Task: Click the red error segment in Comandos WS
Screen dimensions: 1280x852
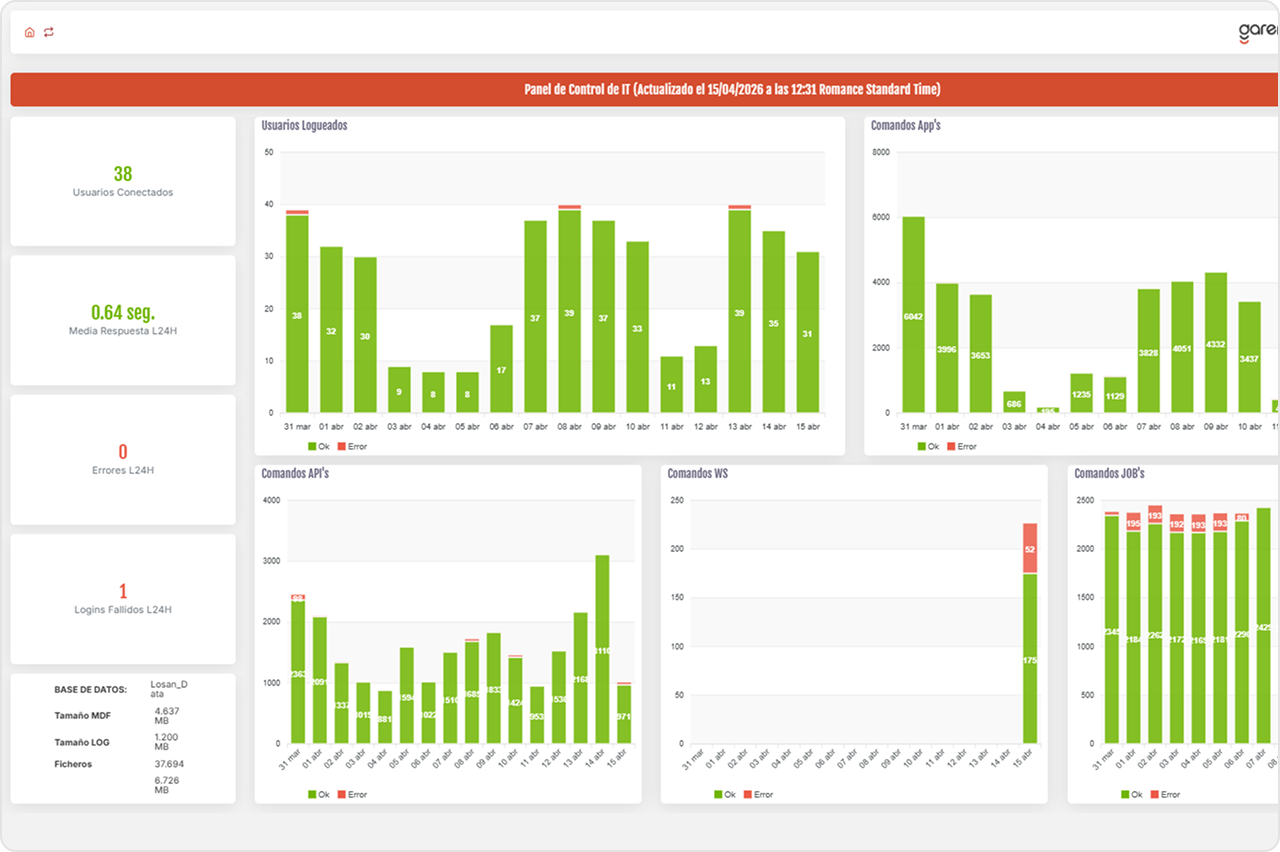Action: 1030,548
